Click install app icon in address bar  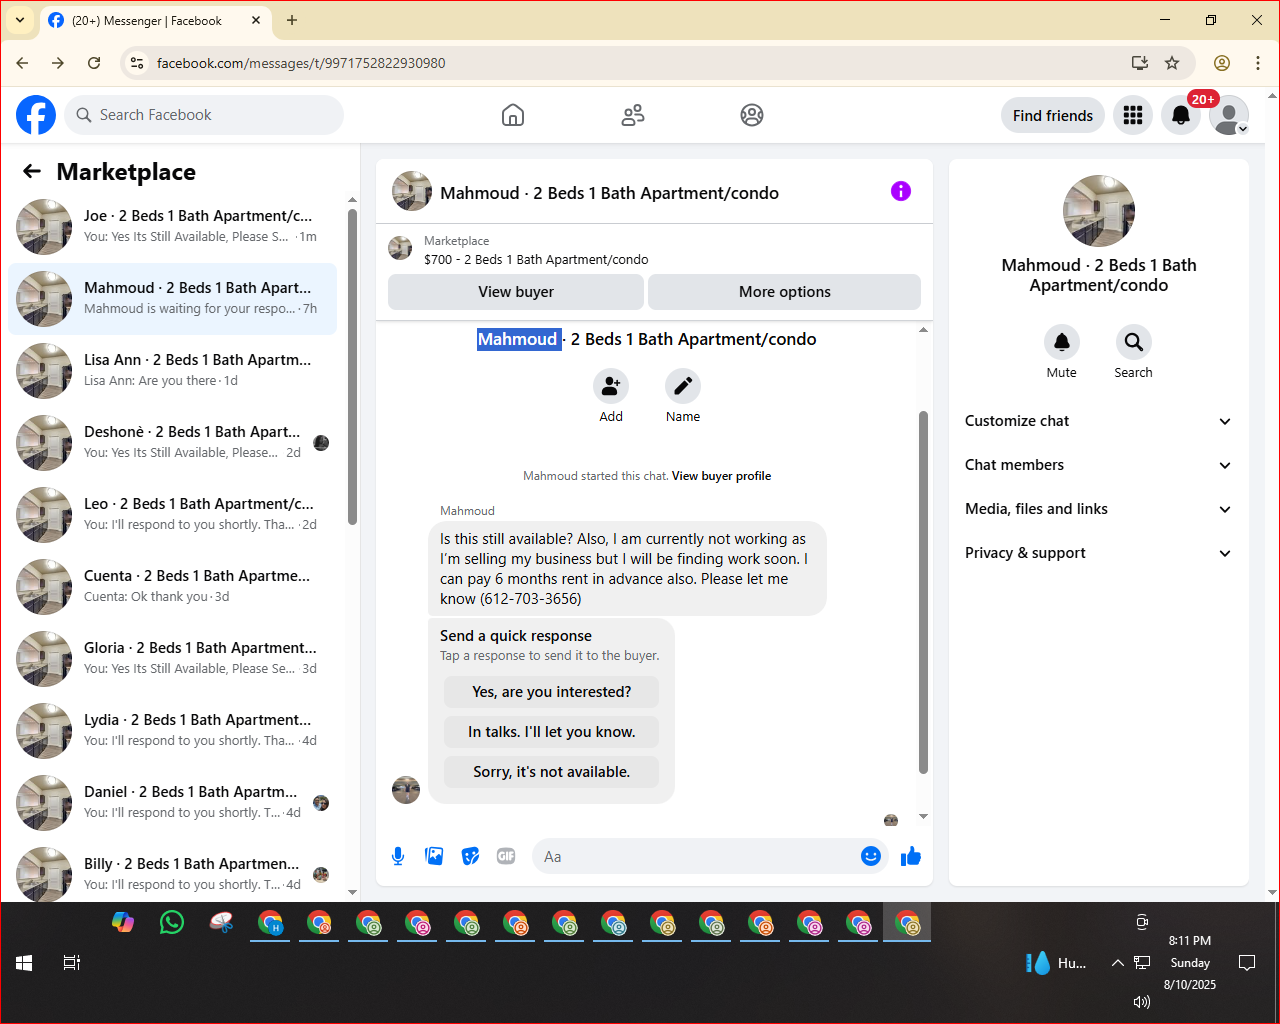pyautogui.click(x=1139, y=63)
